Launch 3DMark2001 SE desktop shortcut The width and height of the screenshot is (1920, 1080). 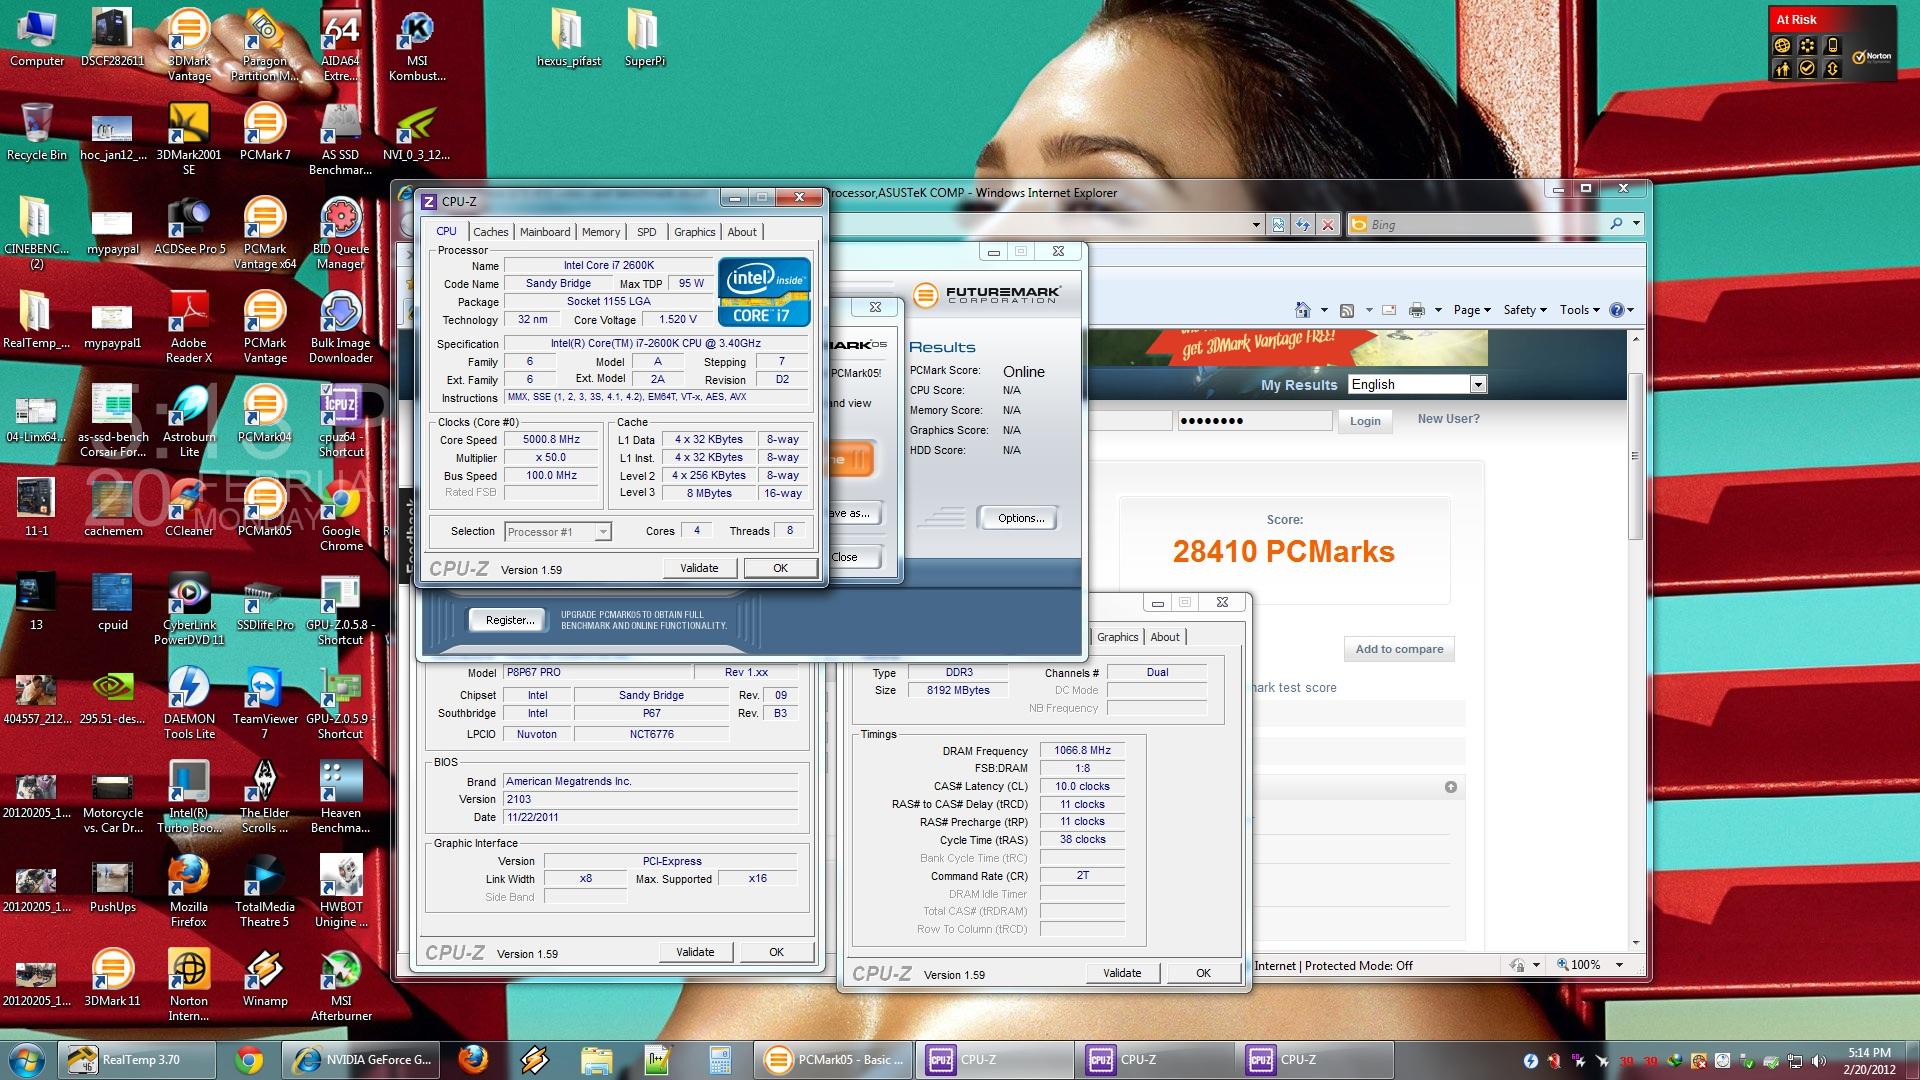click(x=189, y=139)
